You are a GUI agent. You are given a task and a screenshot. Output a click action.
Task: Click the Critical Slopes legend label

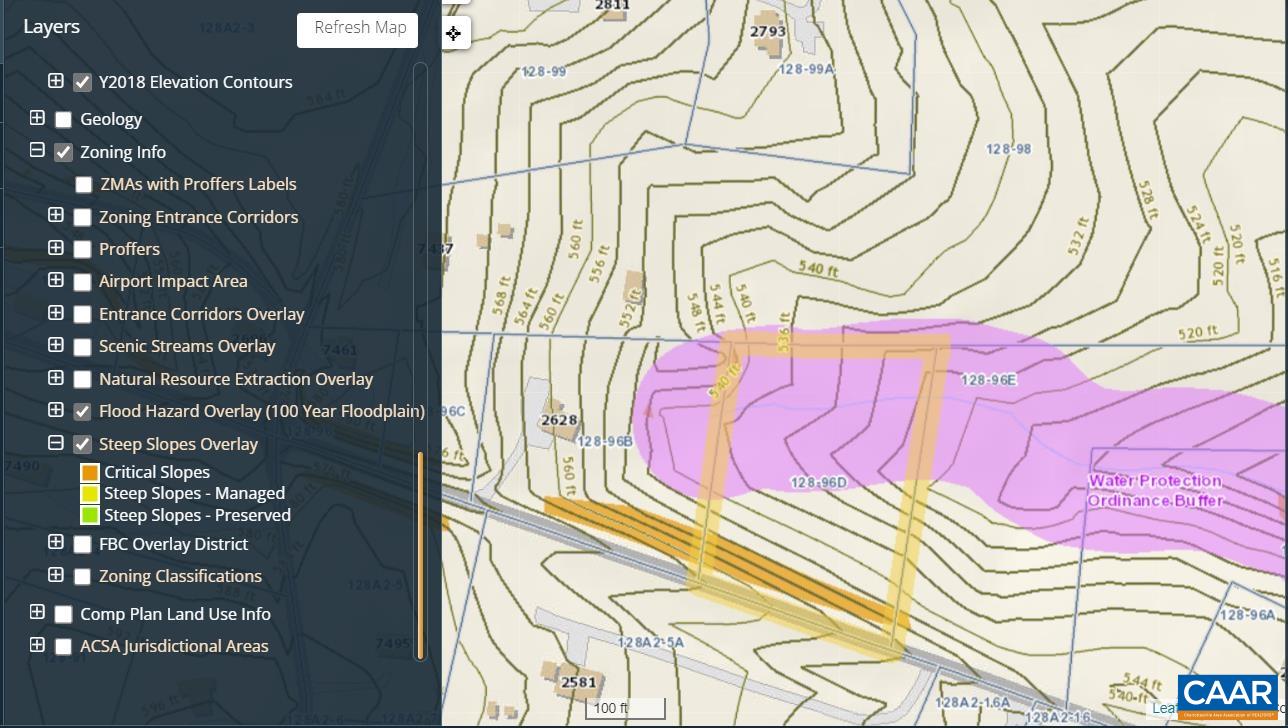click(157, 473)
